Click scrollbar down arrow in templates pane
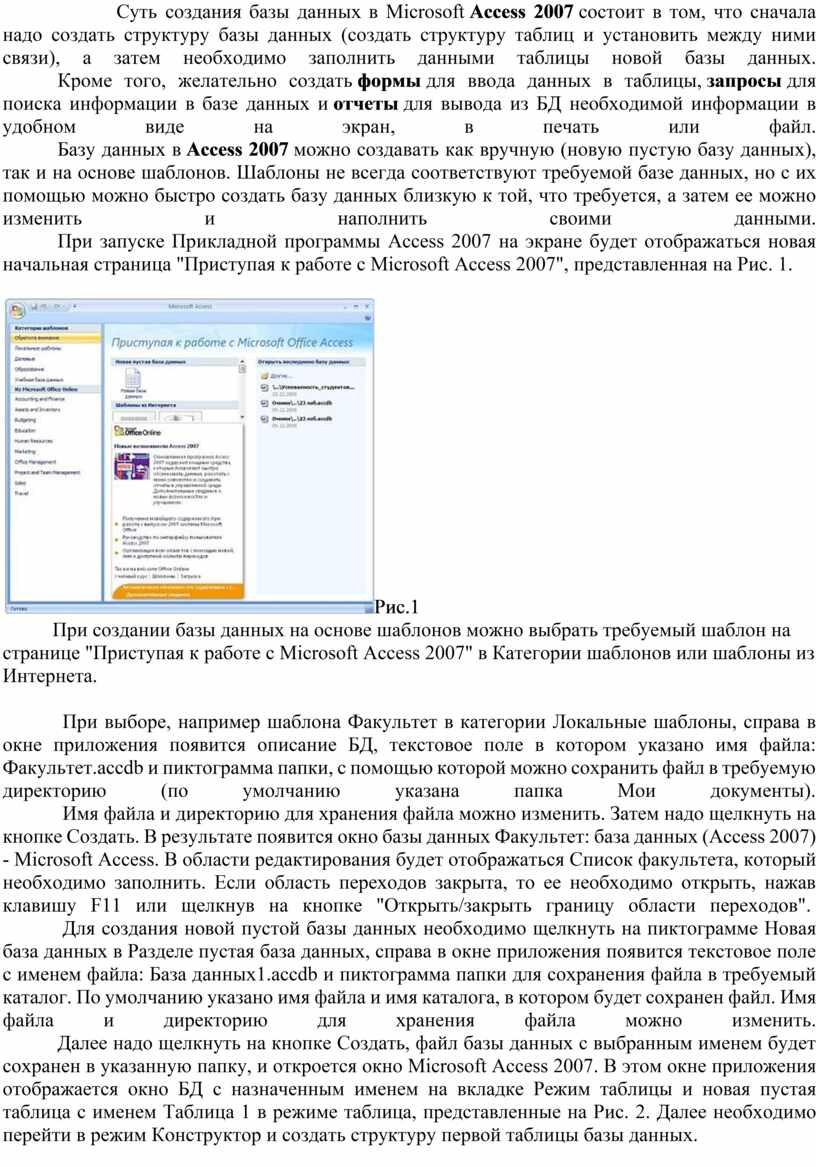Viewport: 816px width, 1167px height. [x=242, y=415]
